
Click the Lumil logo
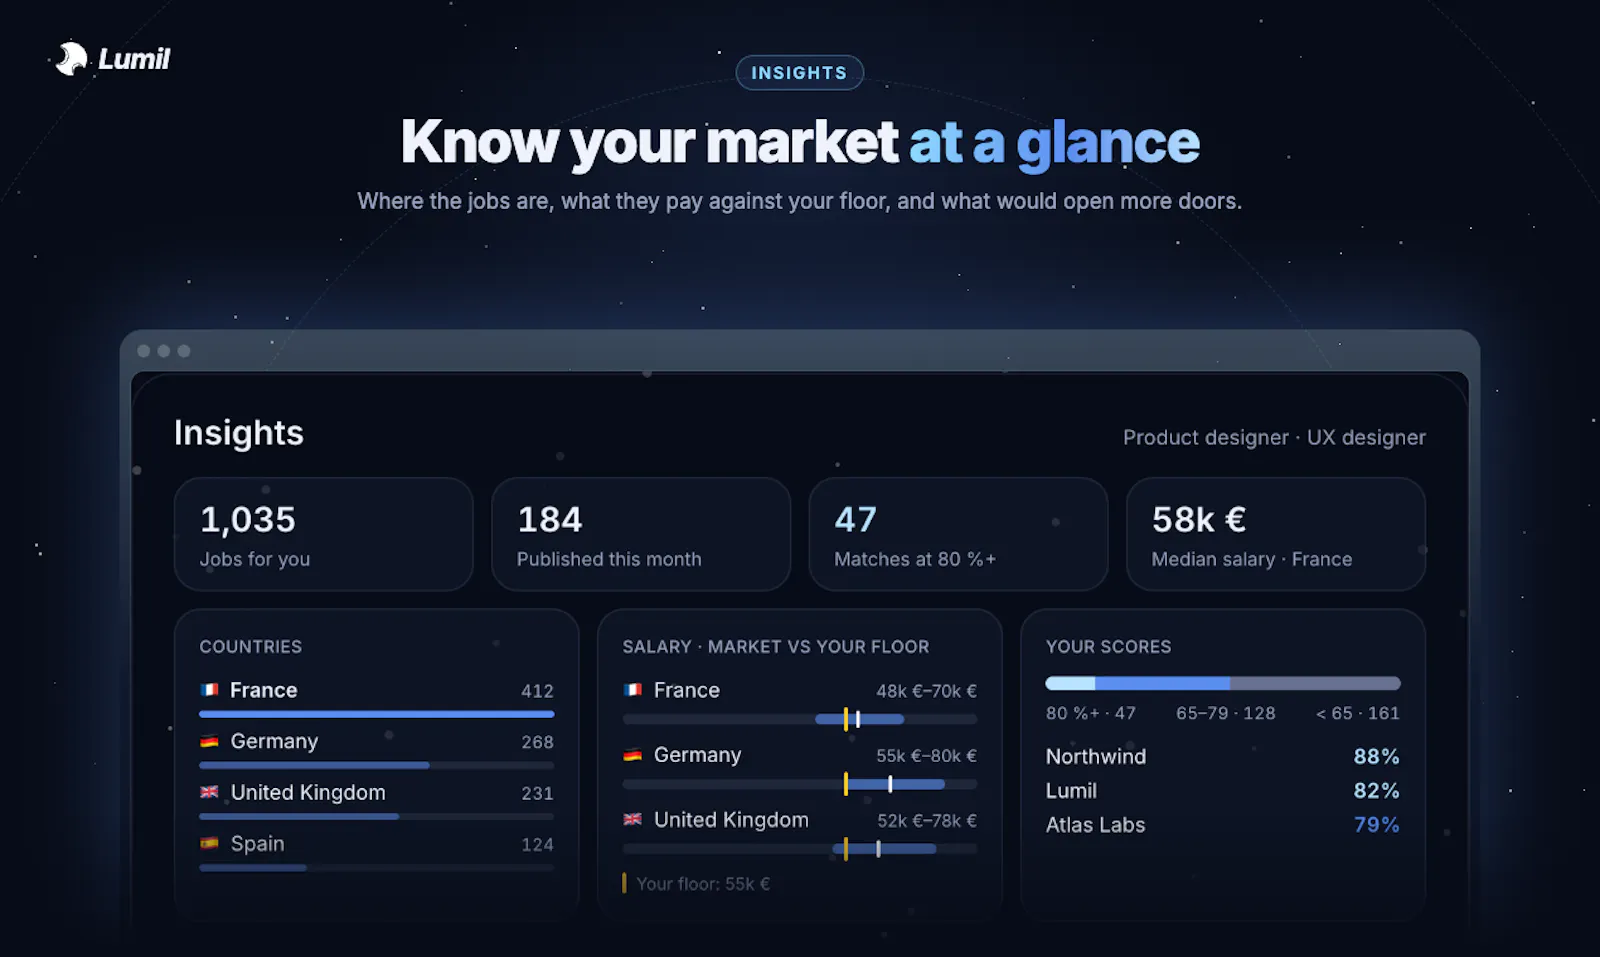click(112, 59)
